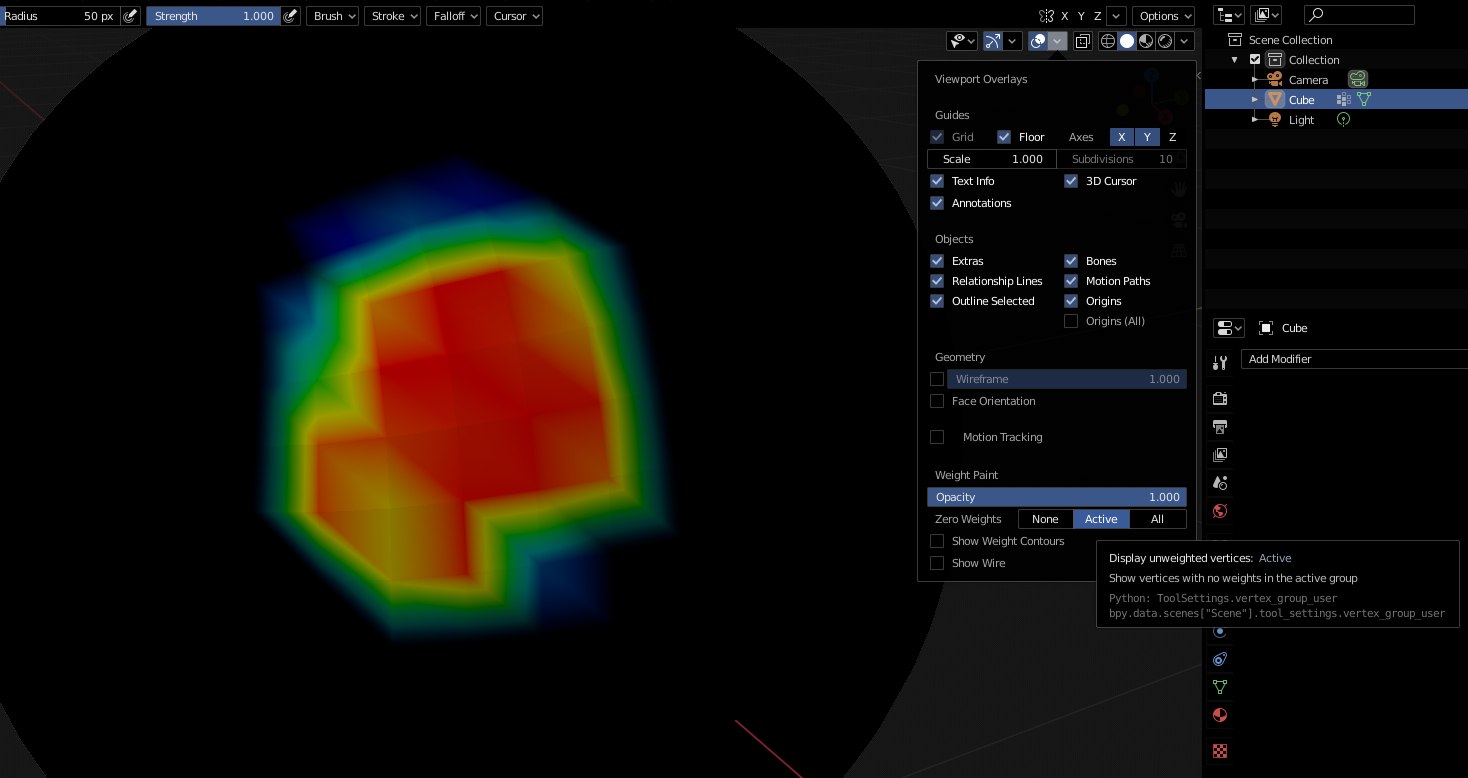Toggle X mirror symmetry in header
1468x778 pixels.
(x=1064, y=16)
